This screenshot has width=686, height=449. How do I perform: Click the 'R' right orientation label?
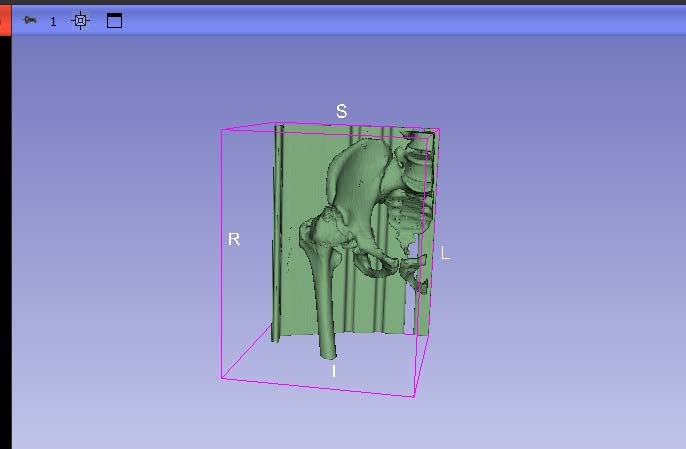[234, 239]
